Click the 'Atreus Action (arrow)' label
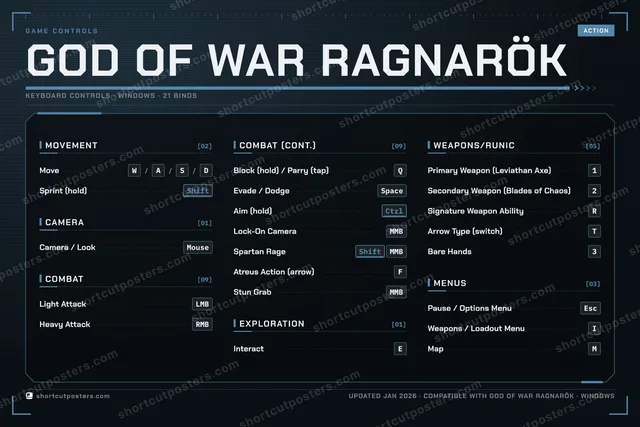Screen dimensions: 640x427 click(274, 272)
